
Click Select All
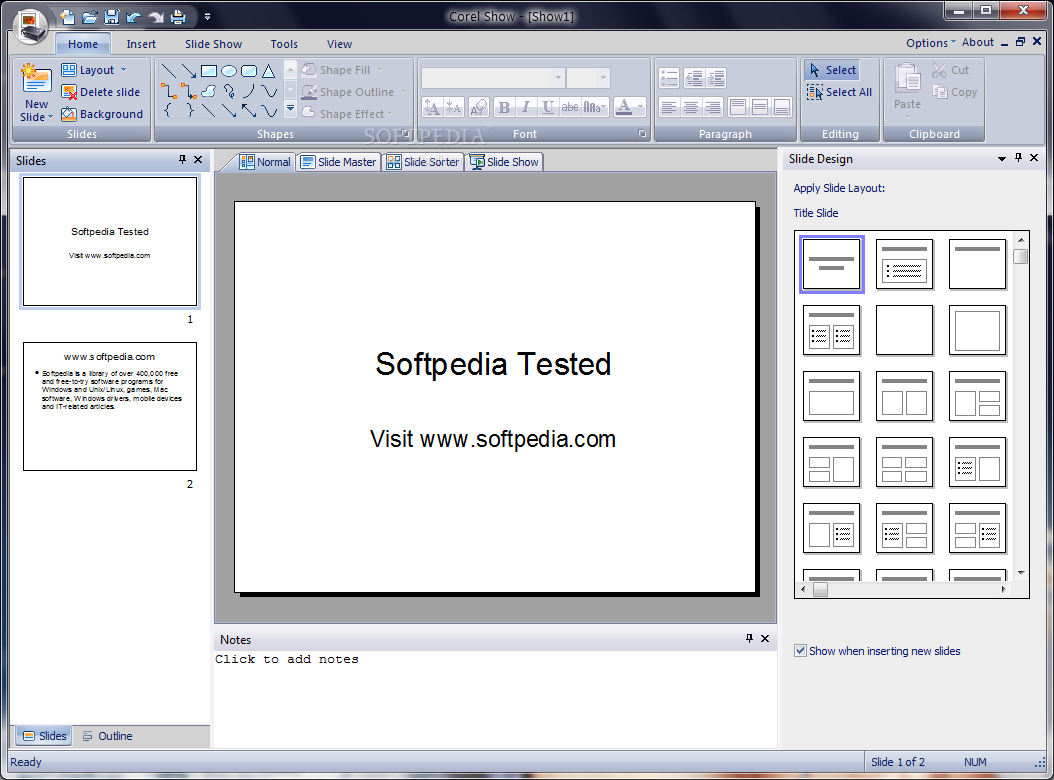click(839, 92)
